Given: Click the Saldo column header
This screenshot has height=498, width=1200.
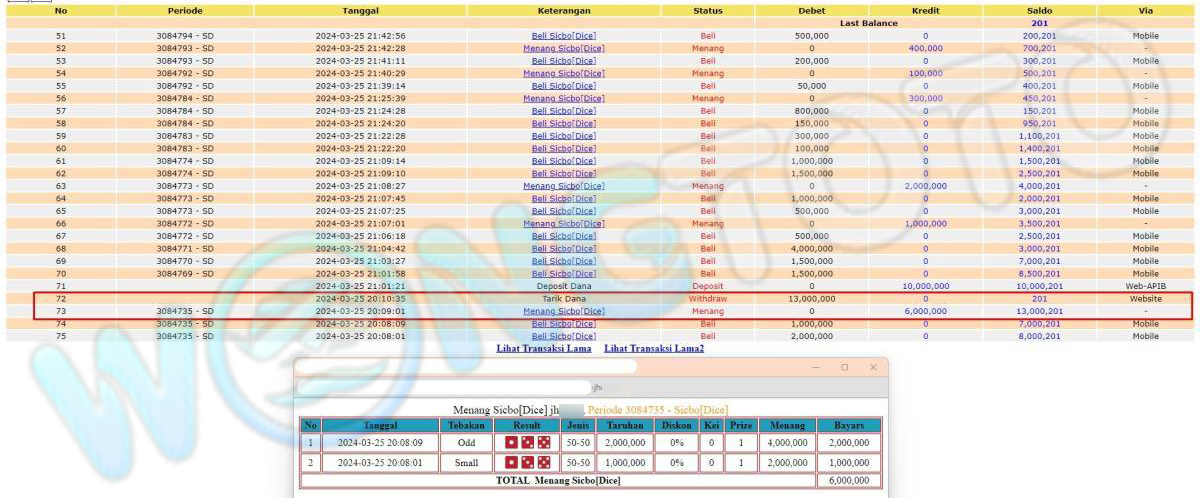Looking at the screenshot, I should 1039,10.
